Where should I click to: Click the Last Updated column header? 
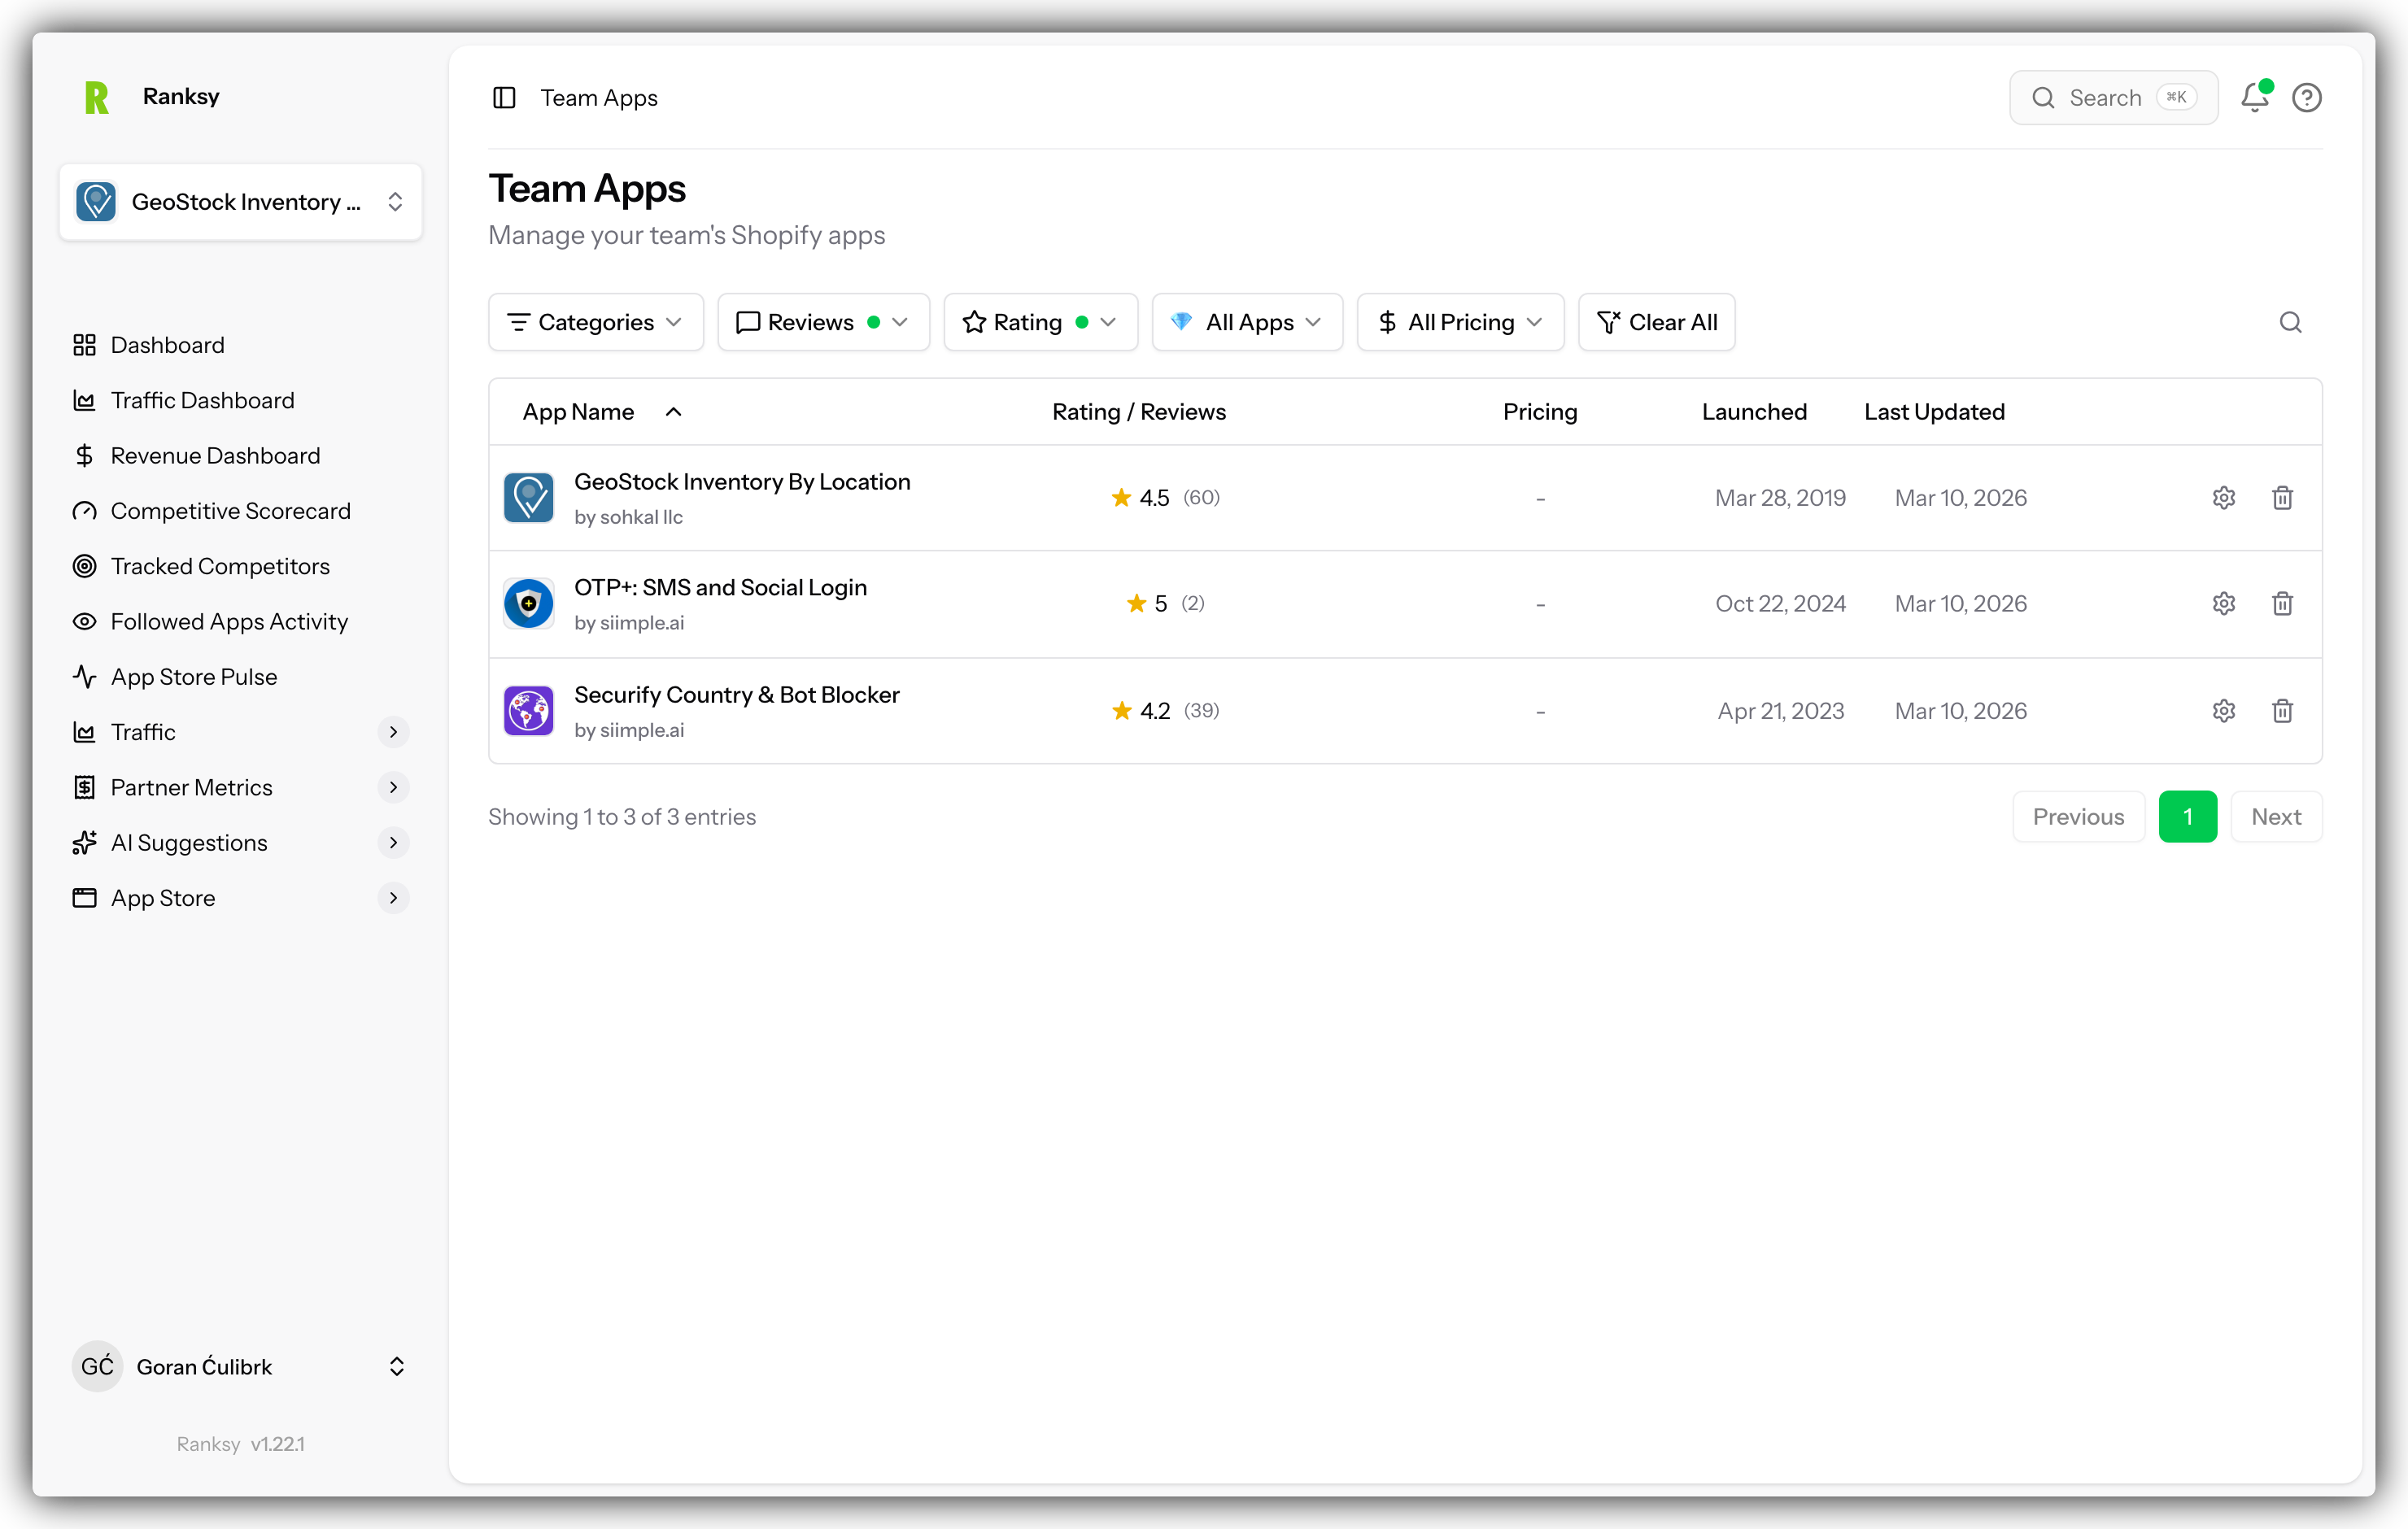tap(1934, 412)
